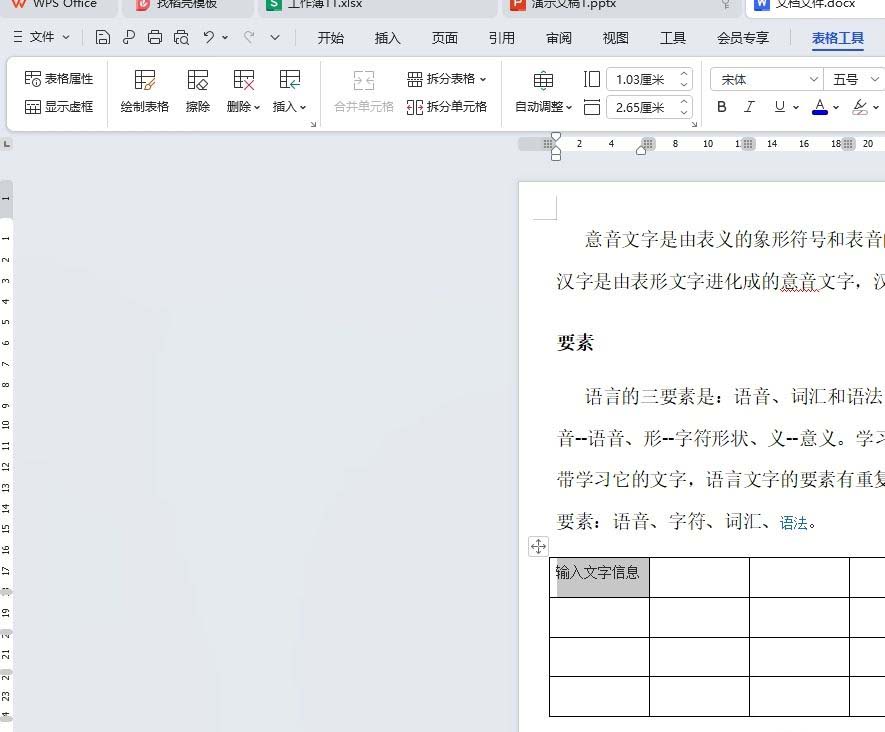Viewport: 885px width, 732px height.
Task: Open the 工具 tab
Action: [673, 38]
